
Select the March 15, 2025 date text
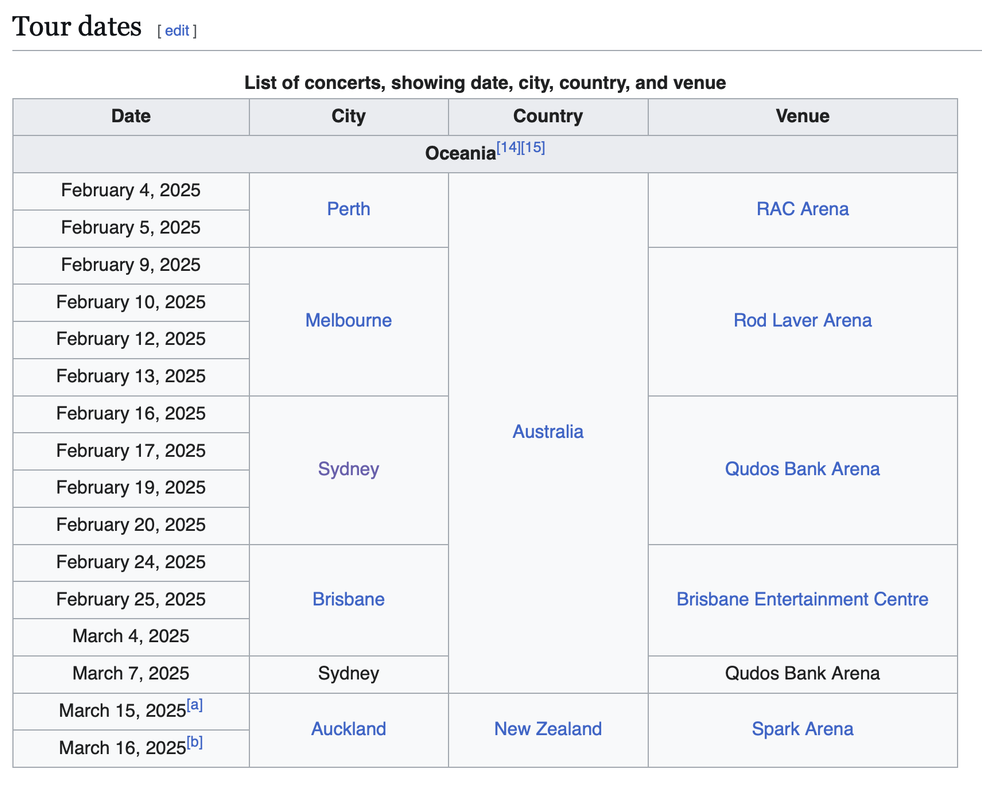pyautogui.click(x=122, y=711)
